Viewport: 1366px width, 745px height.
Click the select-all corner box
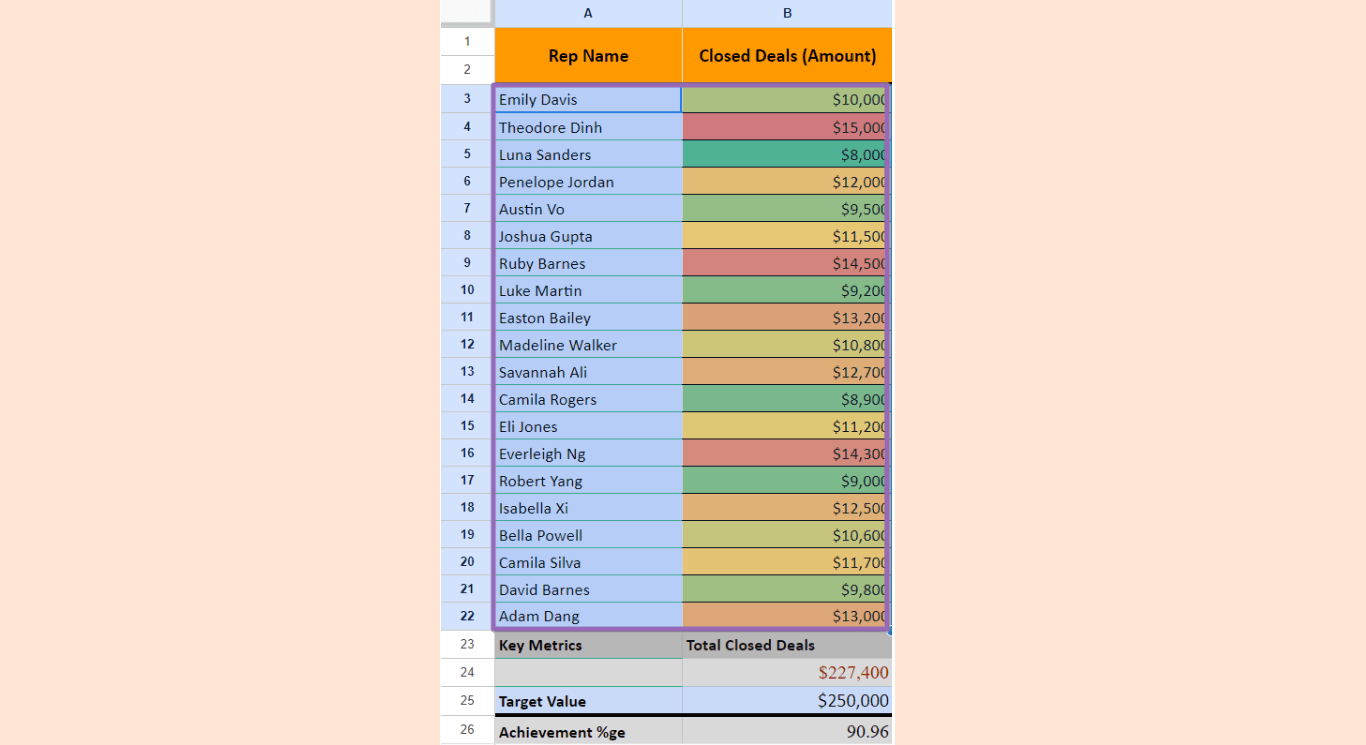point(467,13)
